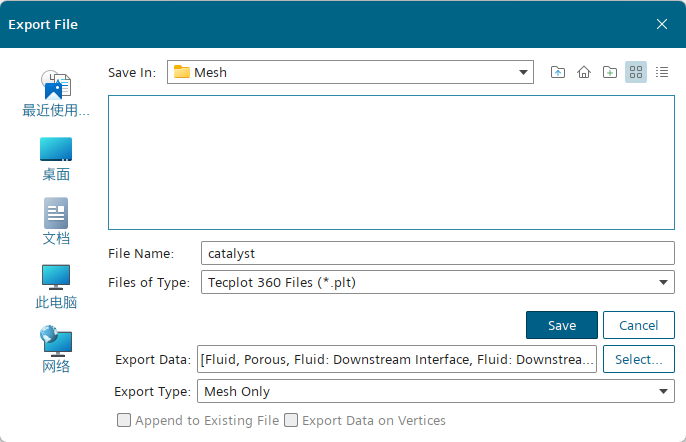Open the Network (网络) location

click(56, 350)
